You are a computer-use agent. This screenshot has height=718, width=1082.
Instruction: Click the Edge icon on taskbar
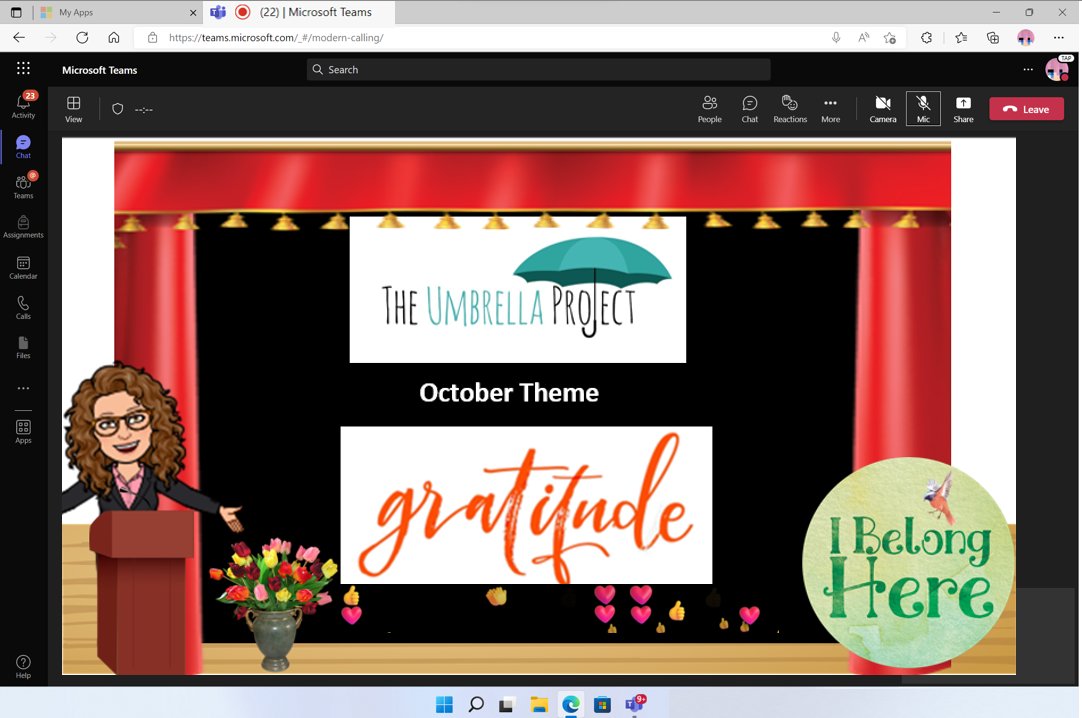pos(571,704)
